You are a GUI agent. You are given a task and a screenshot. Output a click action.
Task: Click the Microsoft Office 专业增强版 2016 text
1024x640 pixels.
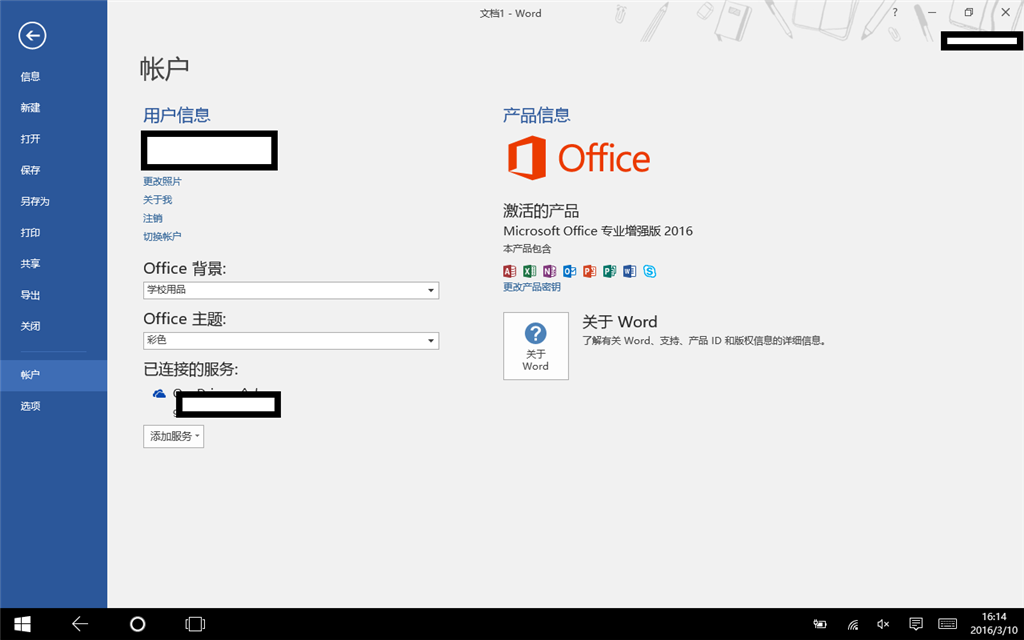click(x=598, y=231)
